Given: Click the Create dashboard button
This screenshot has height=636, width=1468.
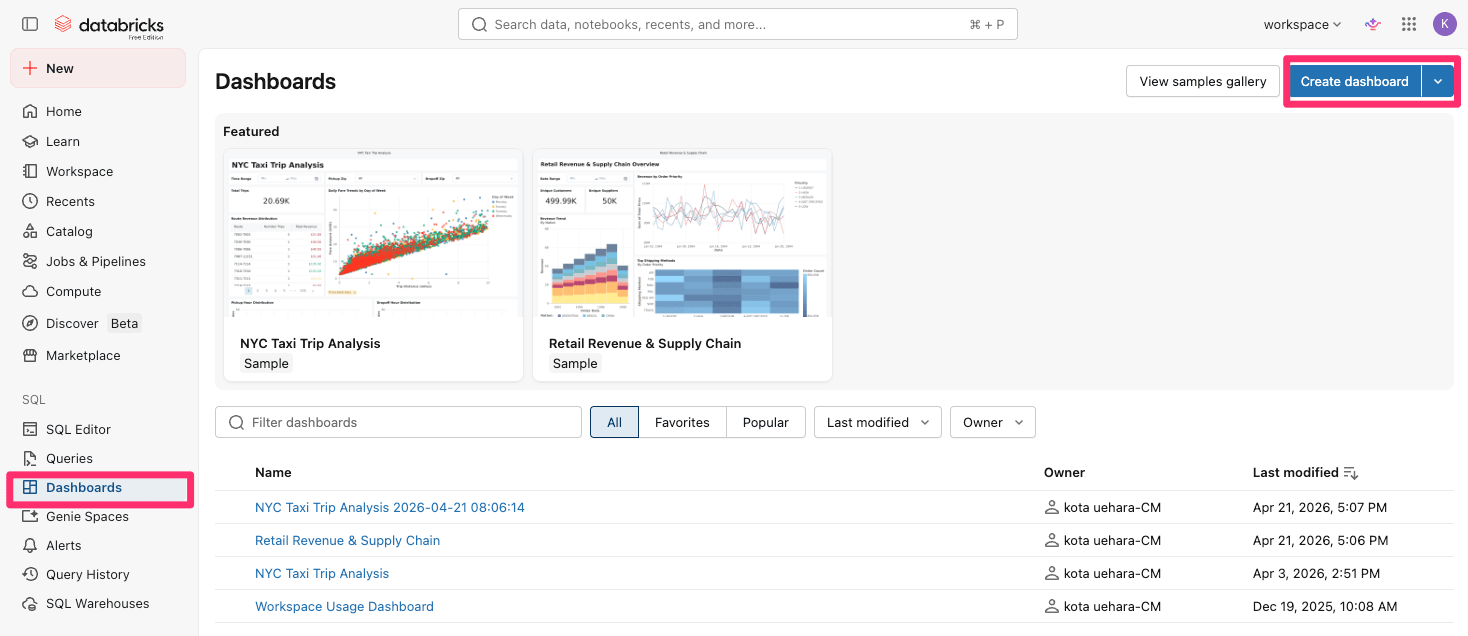Looking at the screenshot, I should (x=1355, y=81).
